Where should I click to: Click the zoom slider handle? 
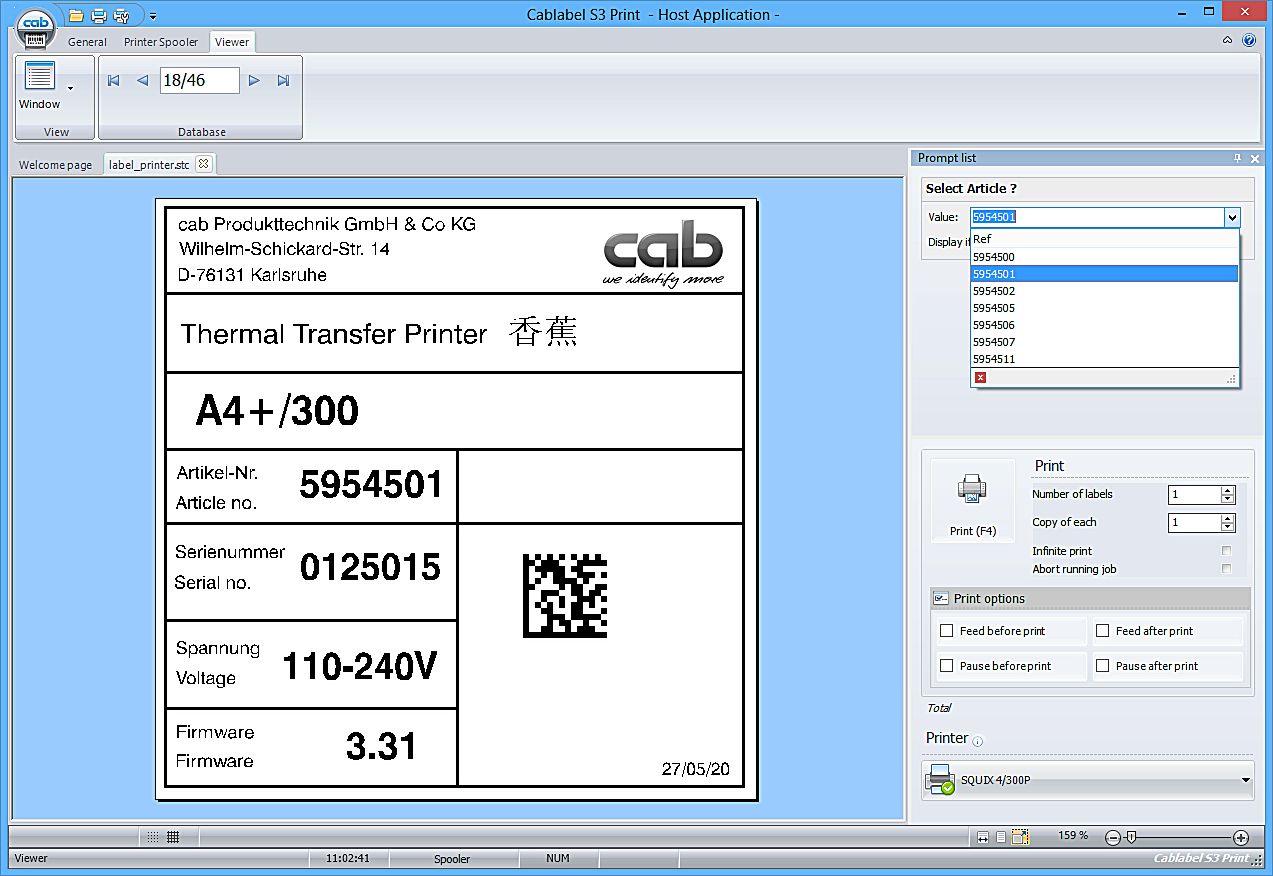point(1131,837)
